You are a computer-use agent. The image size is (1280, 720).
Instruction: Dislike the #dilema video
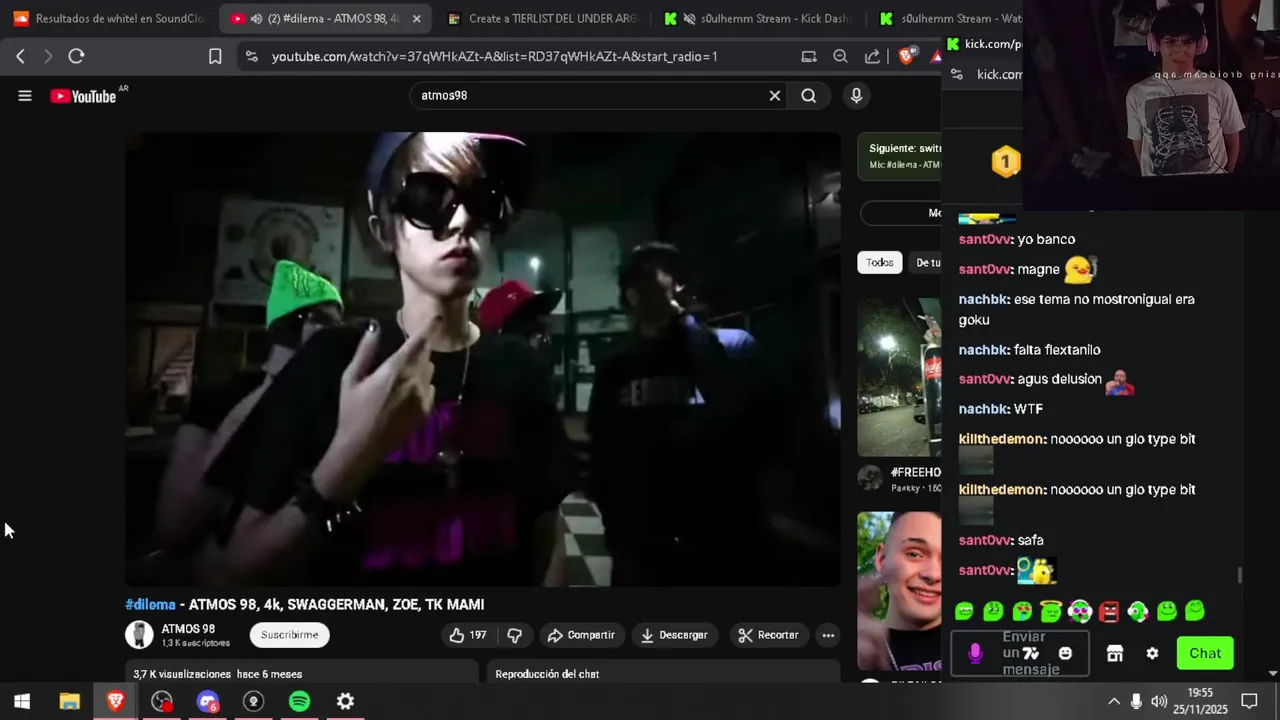pos(514,635)
